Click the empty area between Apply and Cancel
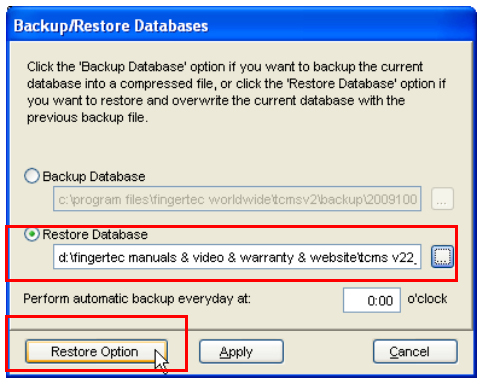482x385 pixels. 328,351
